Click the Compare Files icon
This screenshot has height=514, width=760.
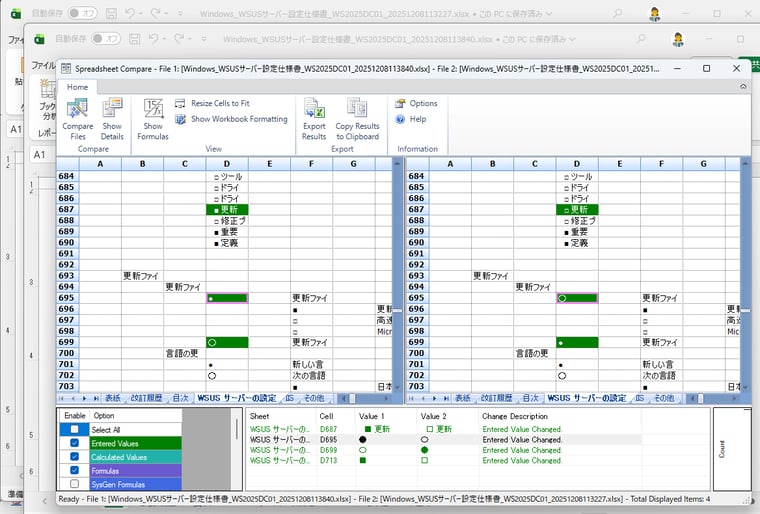(x=77, y=118)
